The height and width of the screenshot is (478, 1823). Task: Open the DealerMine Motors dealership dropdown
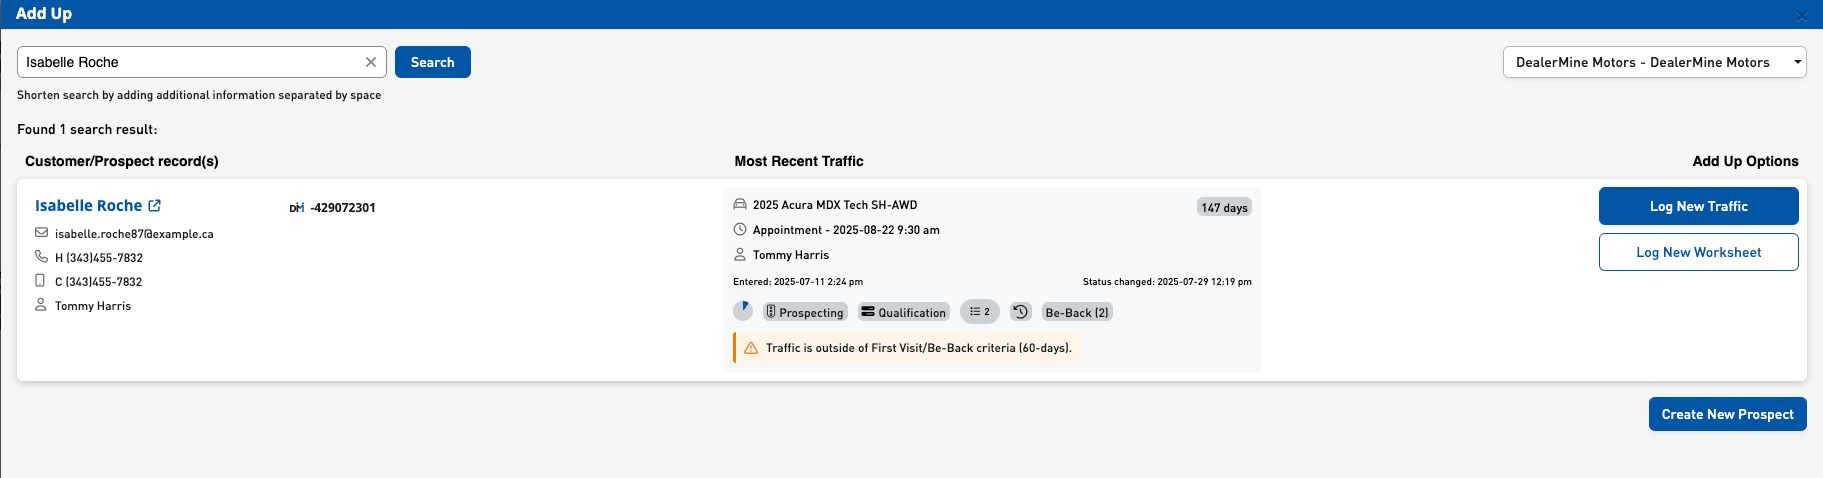[1654, 62]
